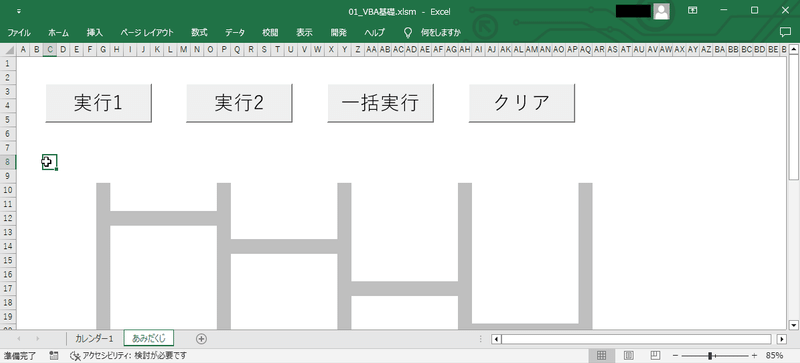The height and width of the screenshot is (363, 800).
Task: Click the 何をしますか search field
Action: tap(441, 33)
